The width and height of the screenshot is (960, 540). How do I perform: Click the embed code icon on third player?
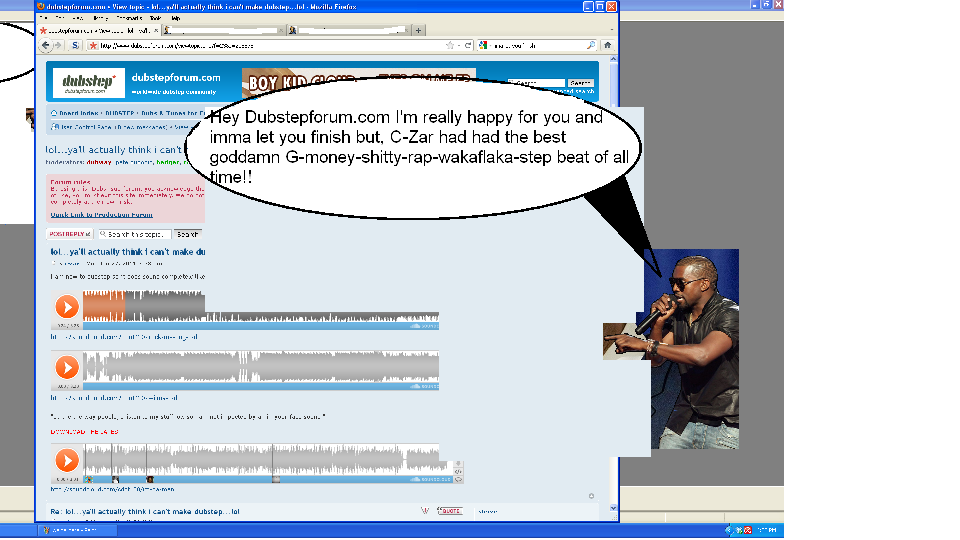pos(458,471)
